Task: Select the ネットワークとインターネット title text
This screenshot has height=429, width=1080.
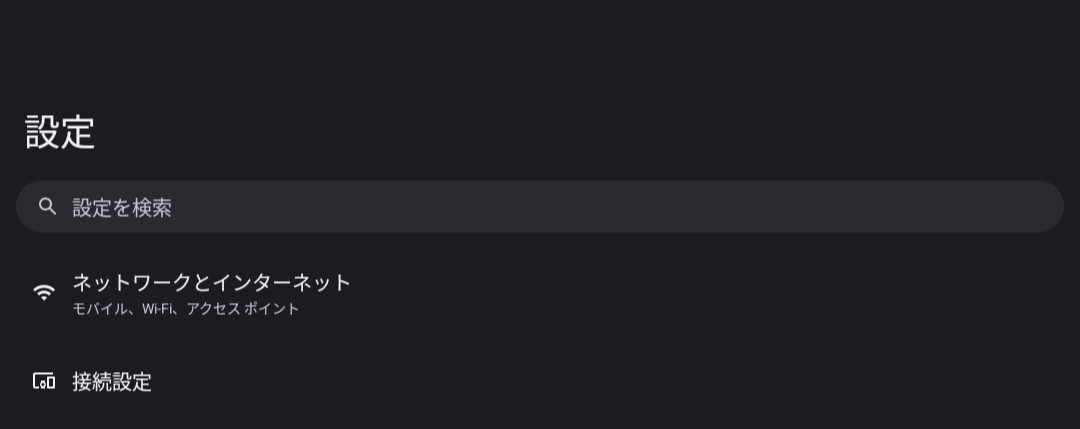Action: pos(211,283)
